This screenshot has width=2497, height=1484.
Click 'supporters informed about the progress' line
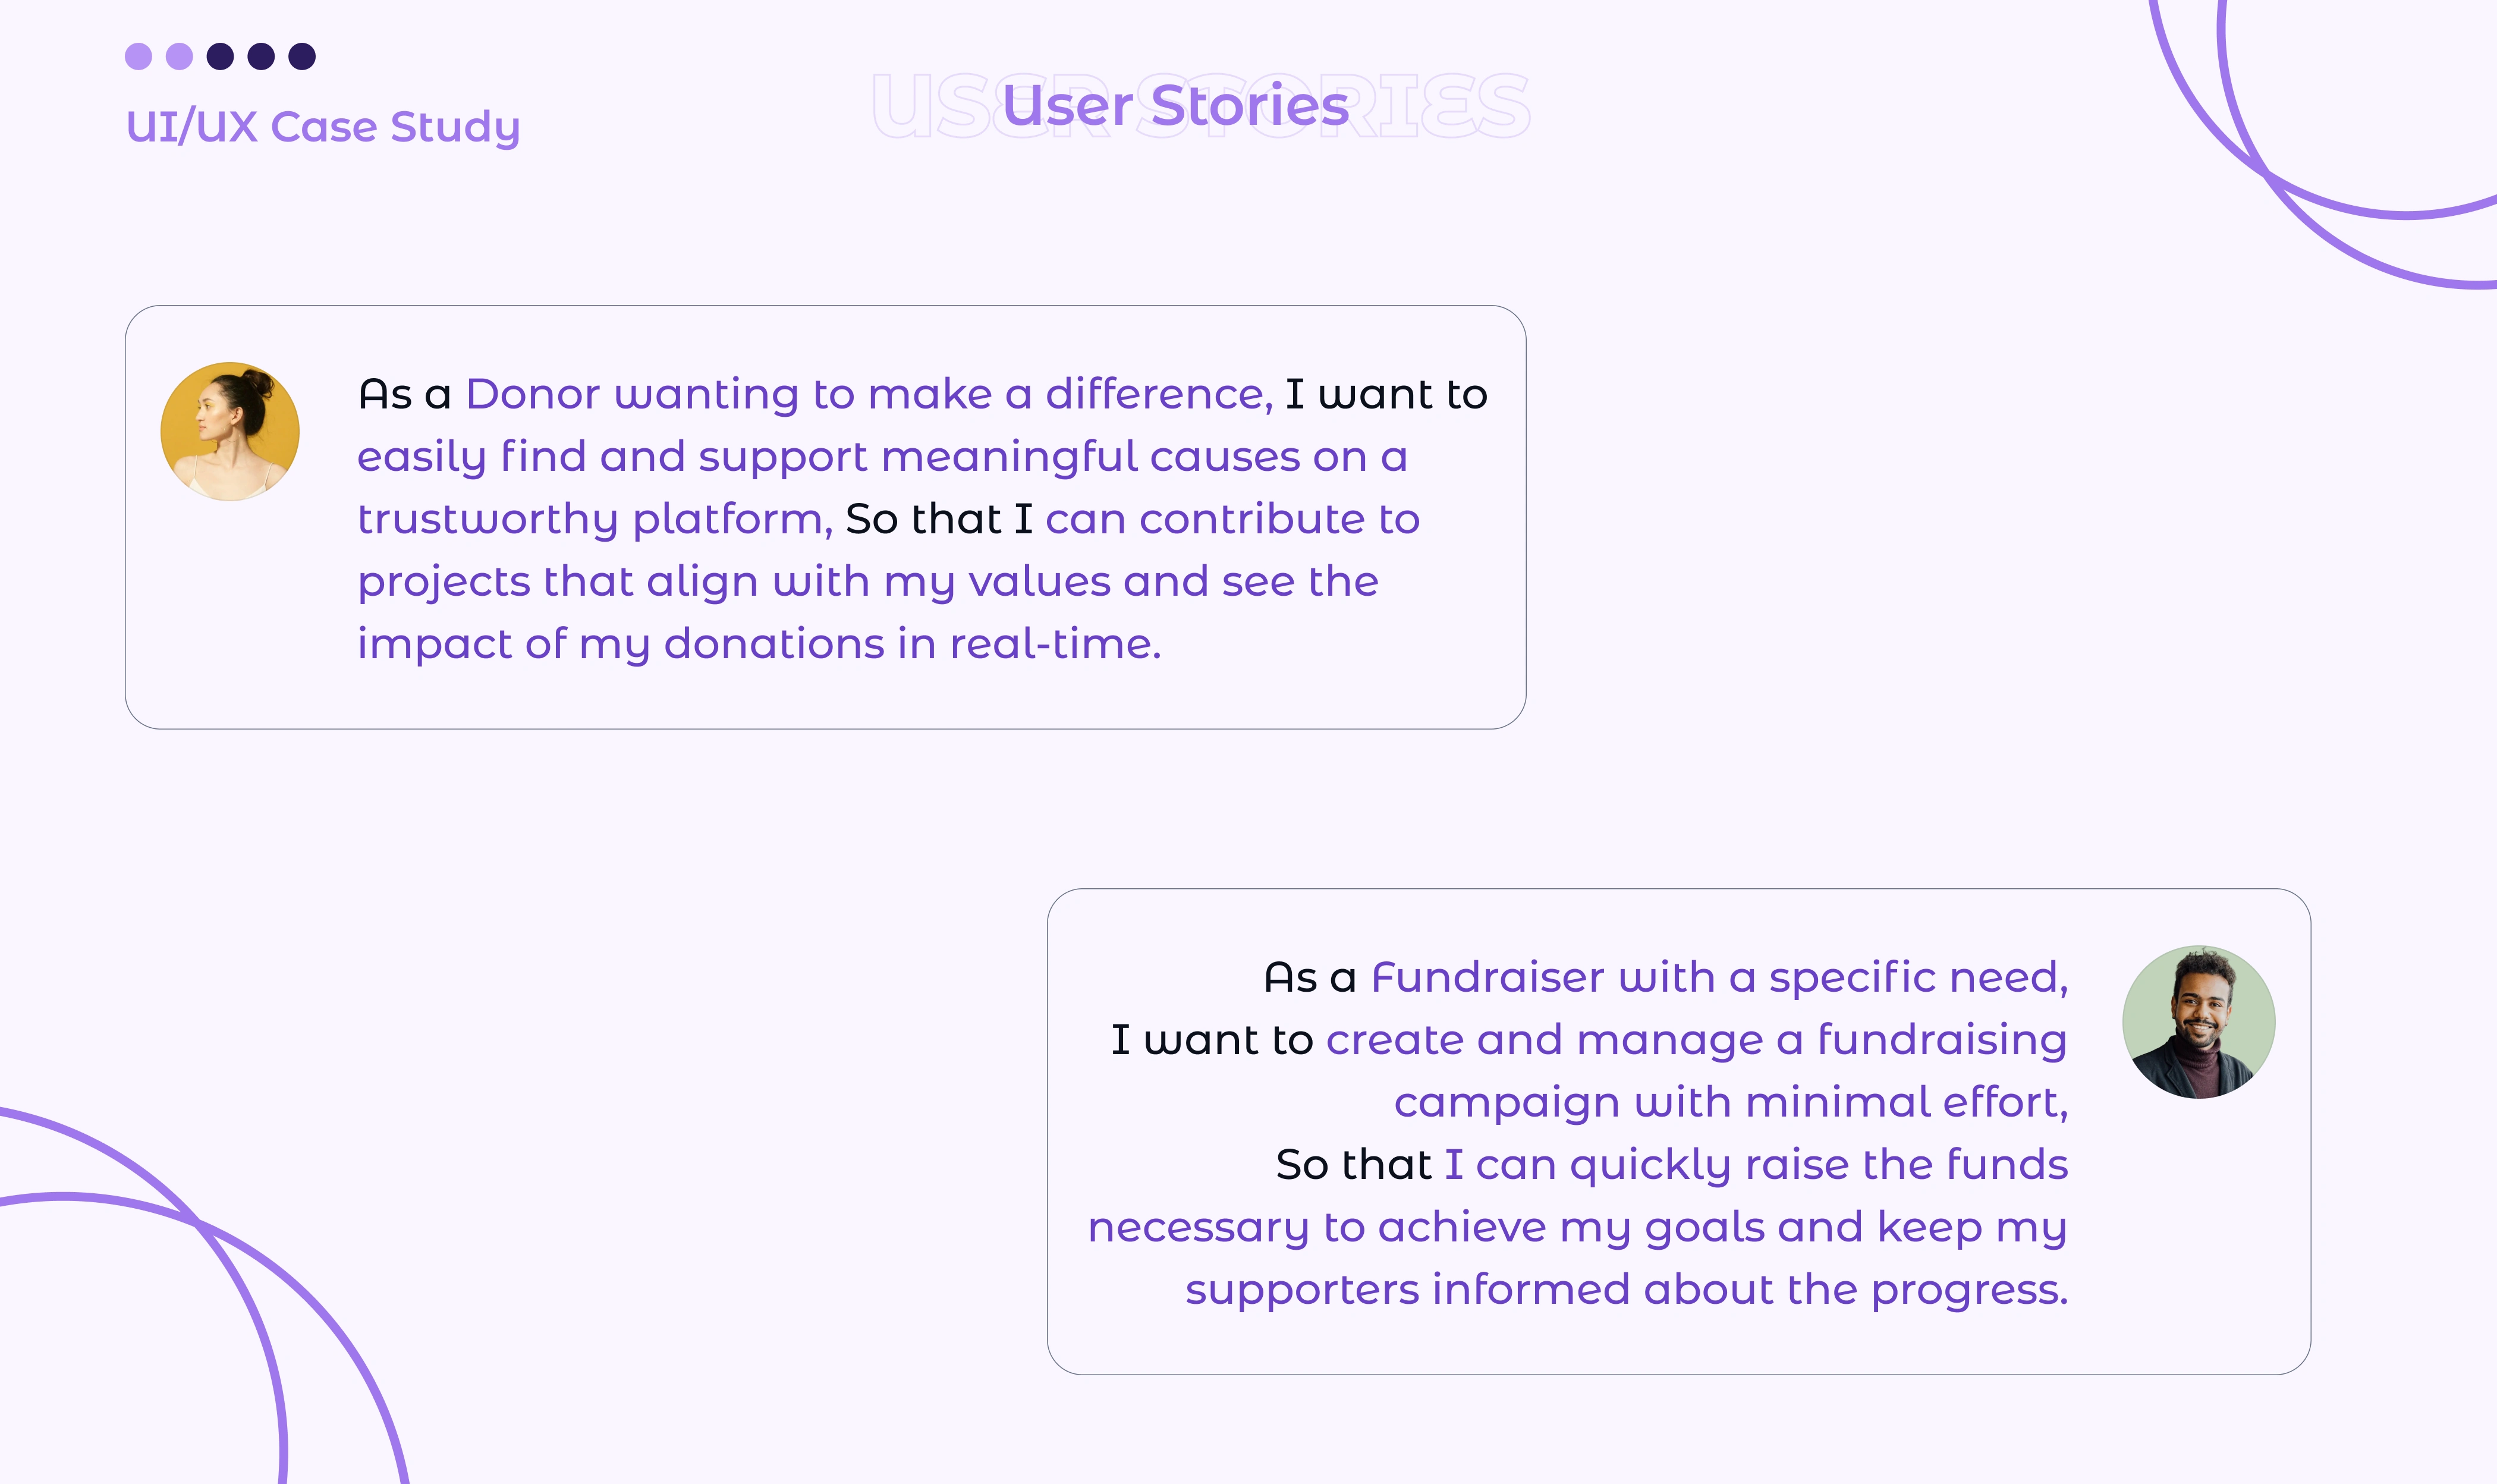1626,1290
